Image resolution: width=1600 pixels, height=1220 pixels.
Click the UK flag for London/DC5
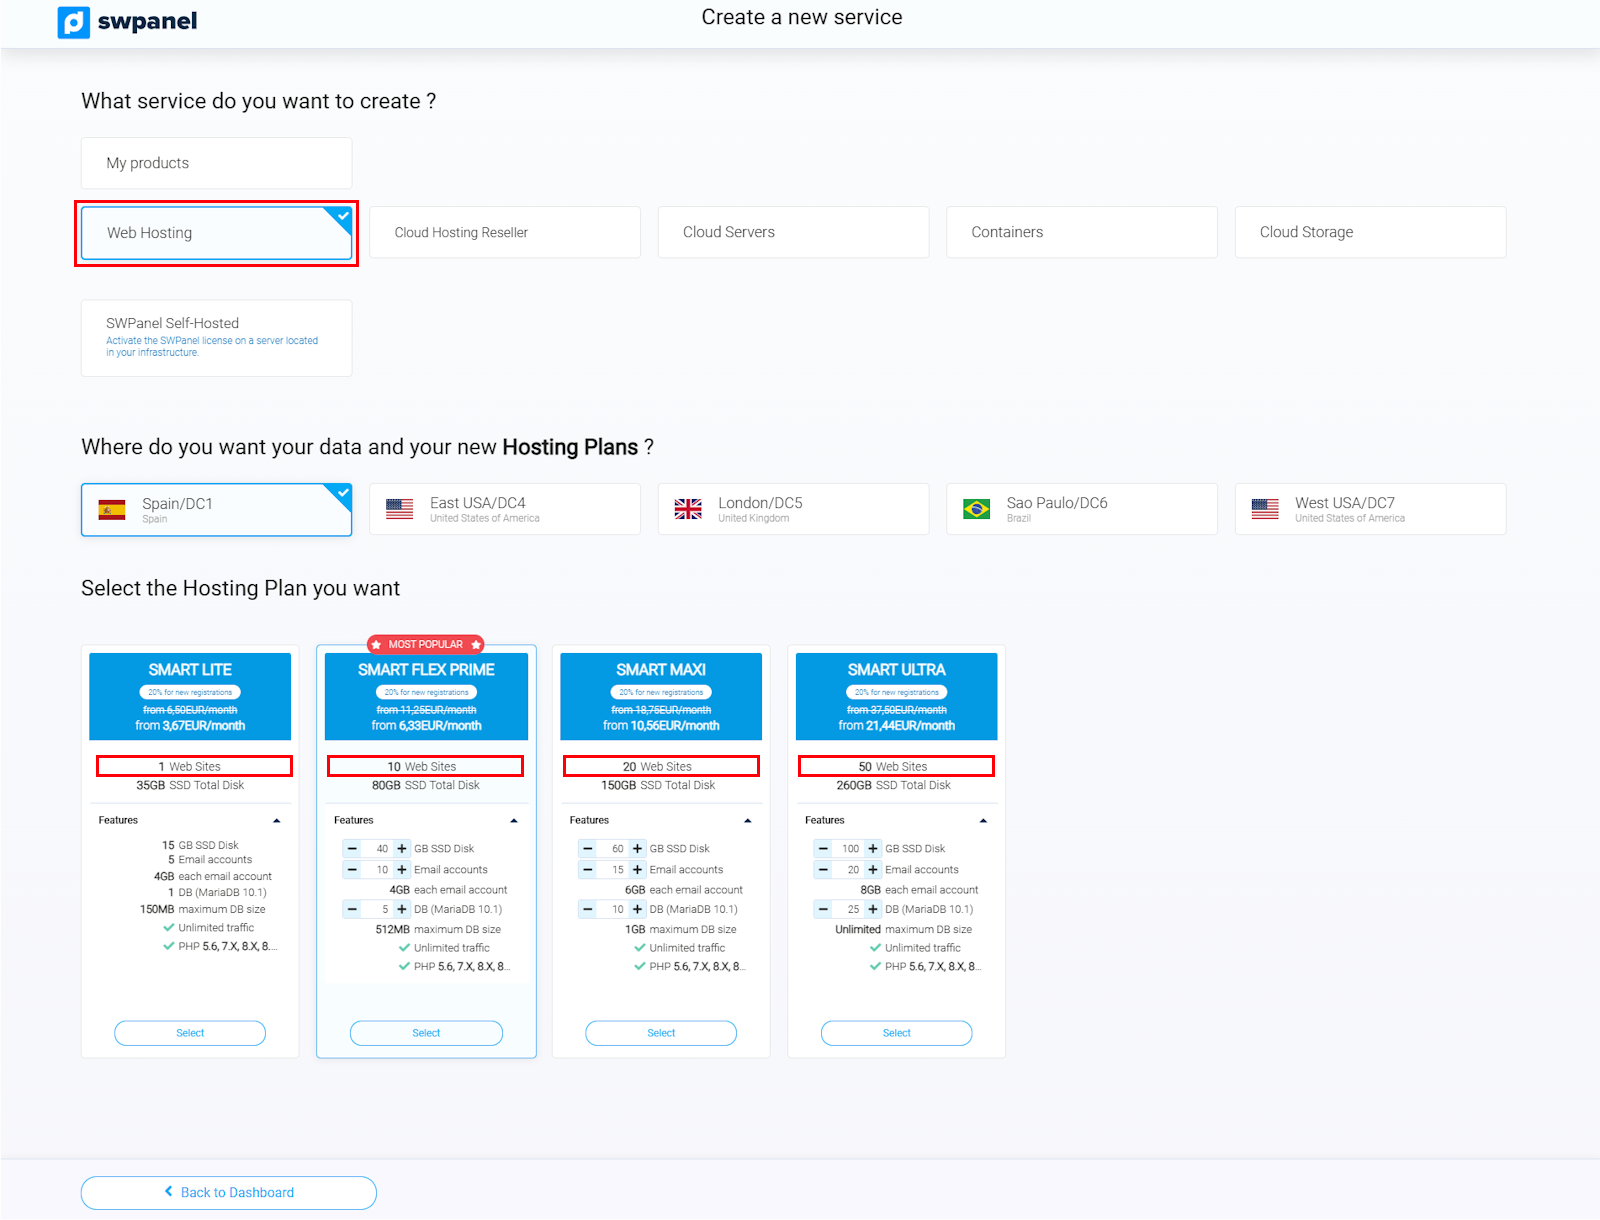(x=688, y=509)
